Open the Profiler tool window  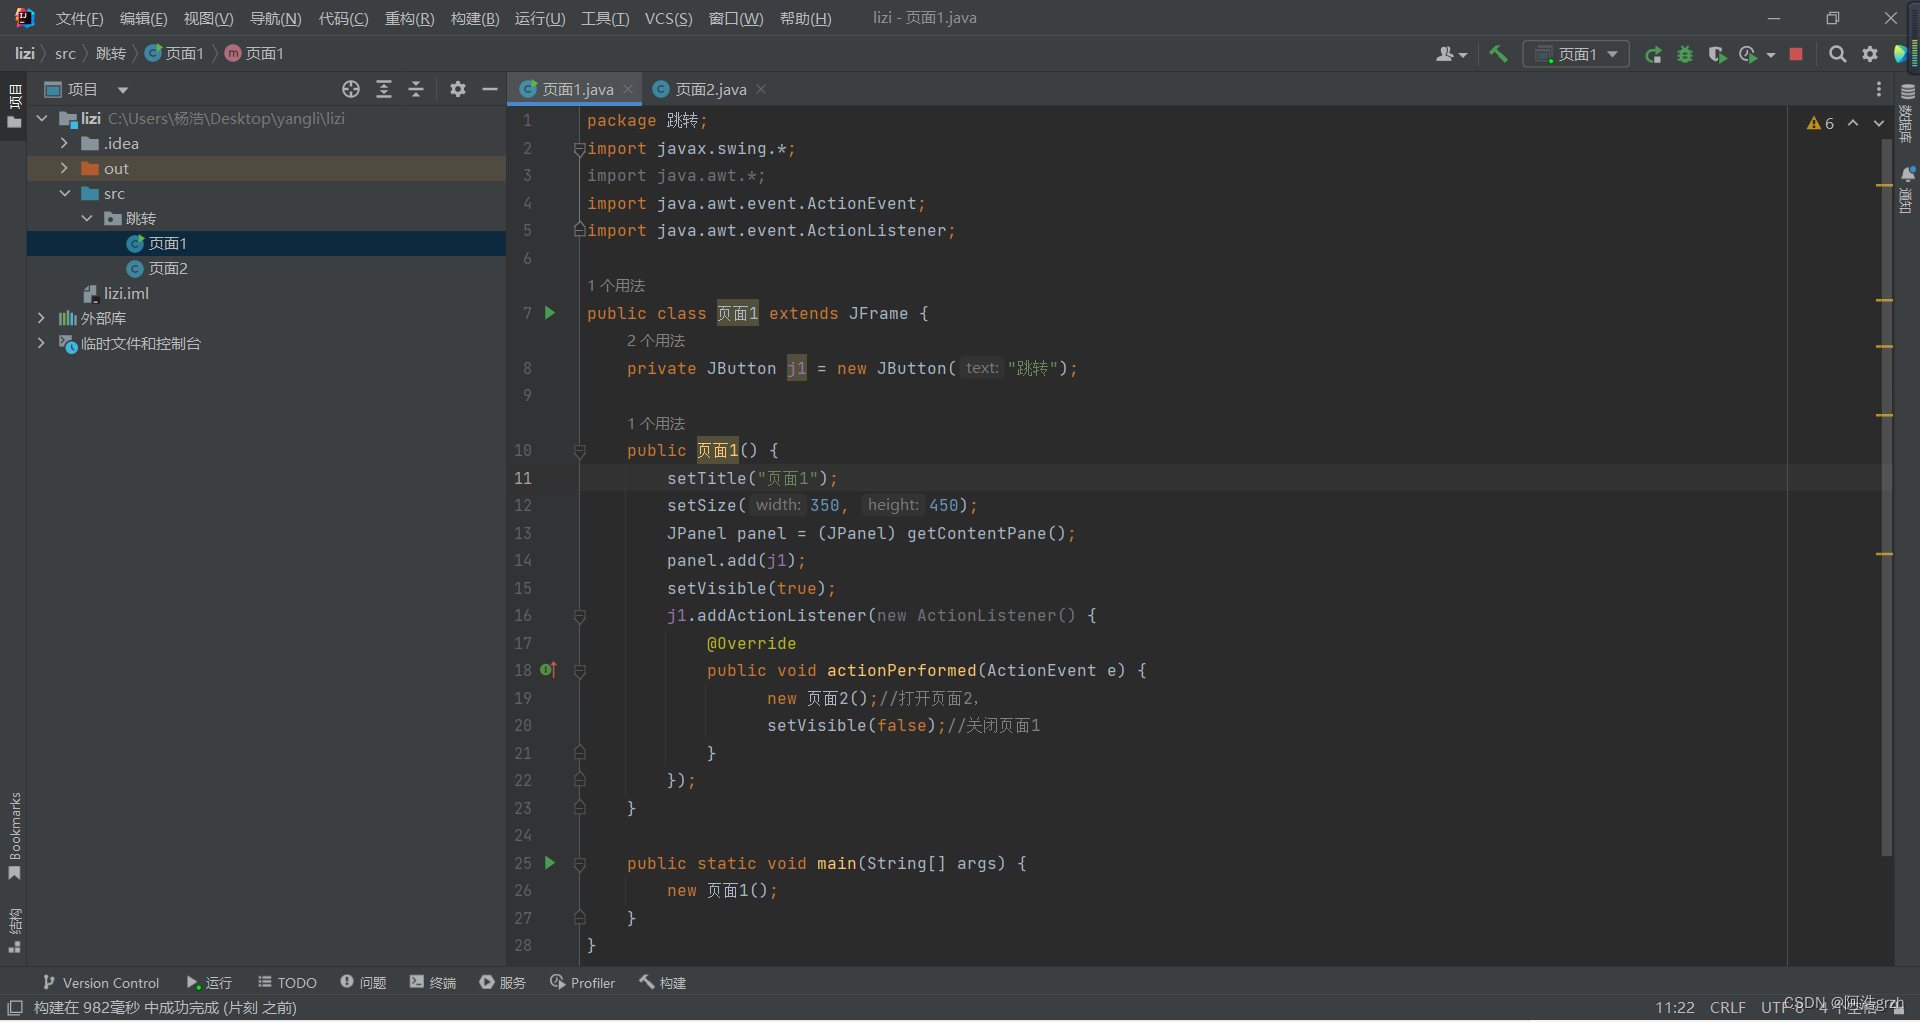(x=582, y=983)
